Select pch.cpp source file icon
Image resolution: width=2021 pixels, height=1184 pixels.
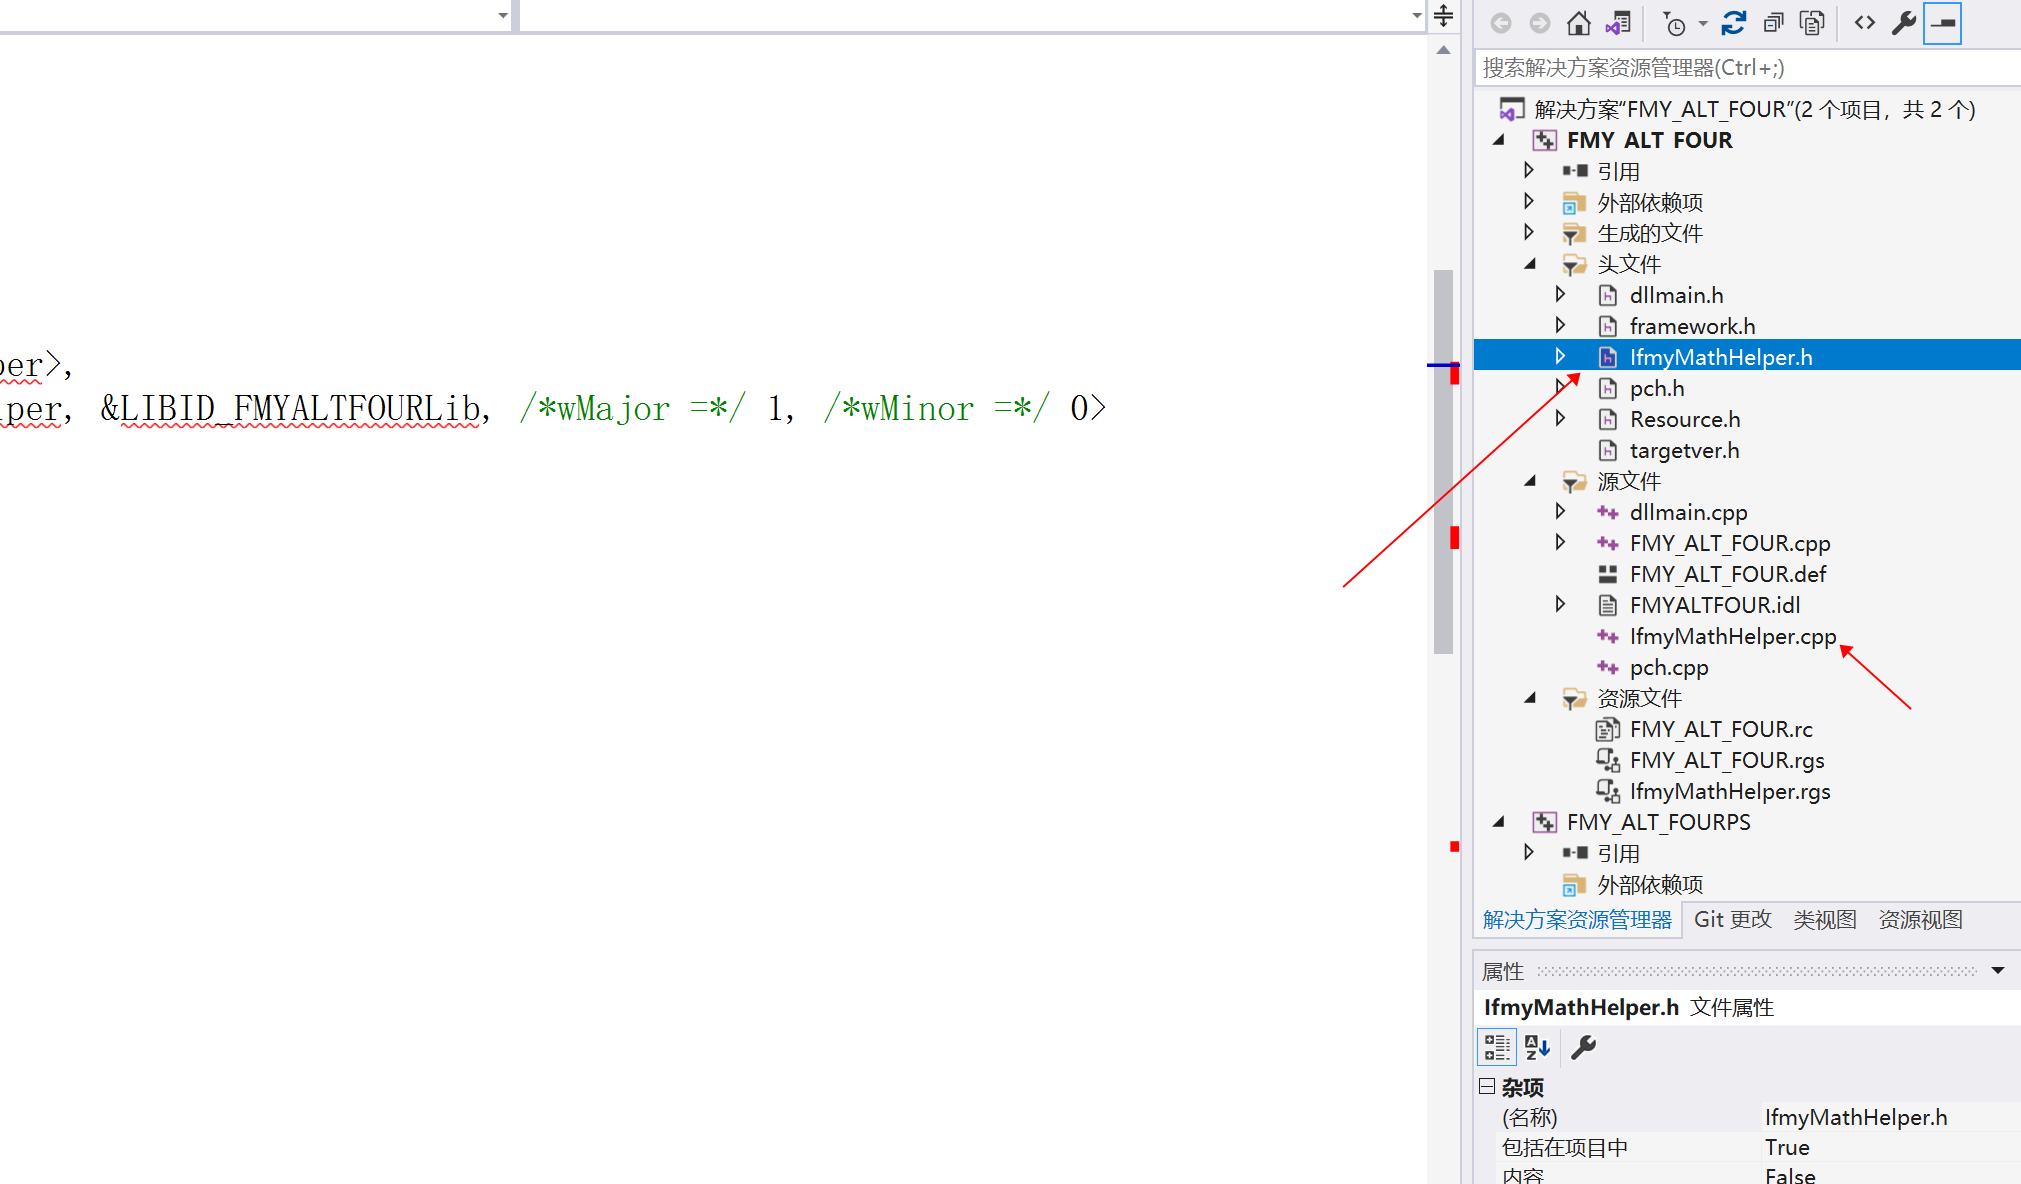(x=1608, y=667)
